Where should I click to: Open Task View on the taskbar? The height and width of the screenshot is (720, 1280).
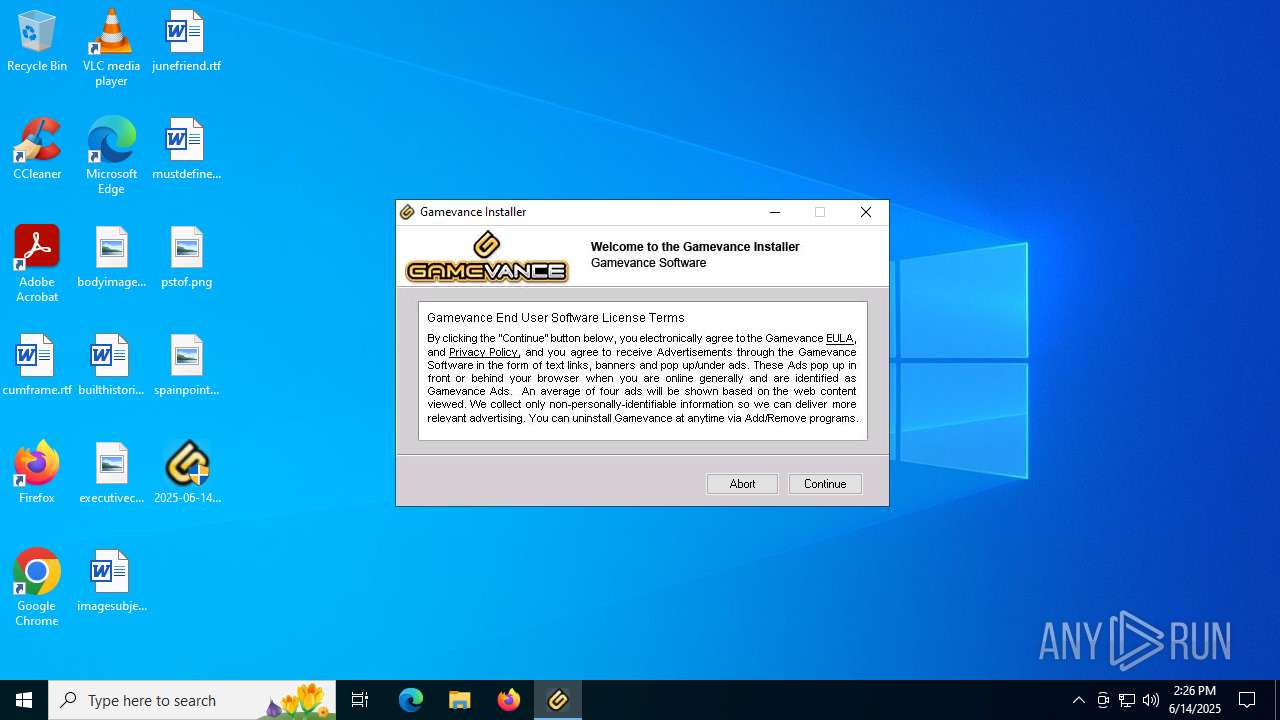tap(360, 700)
